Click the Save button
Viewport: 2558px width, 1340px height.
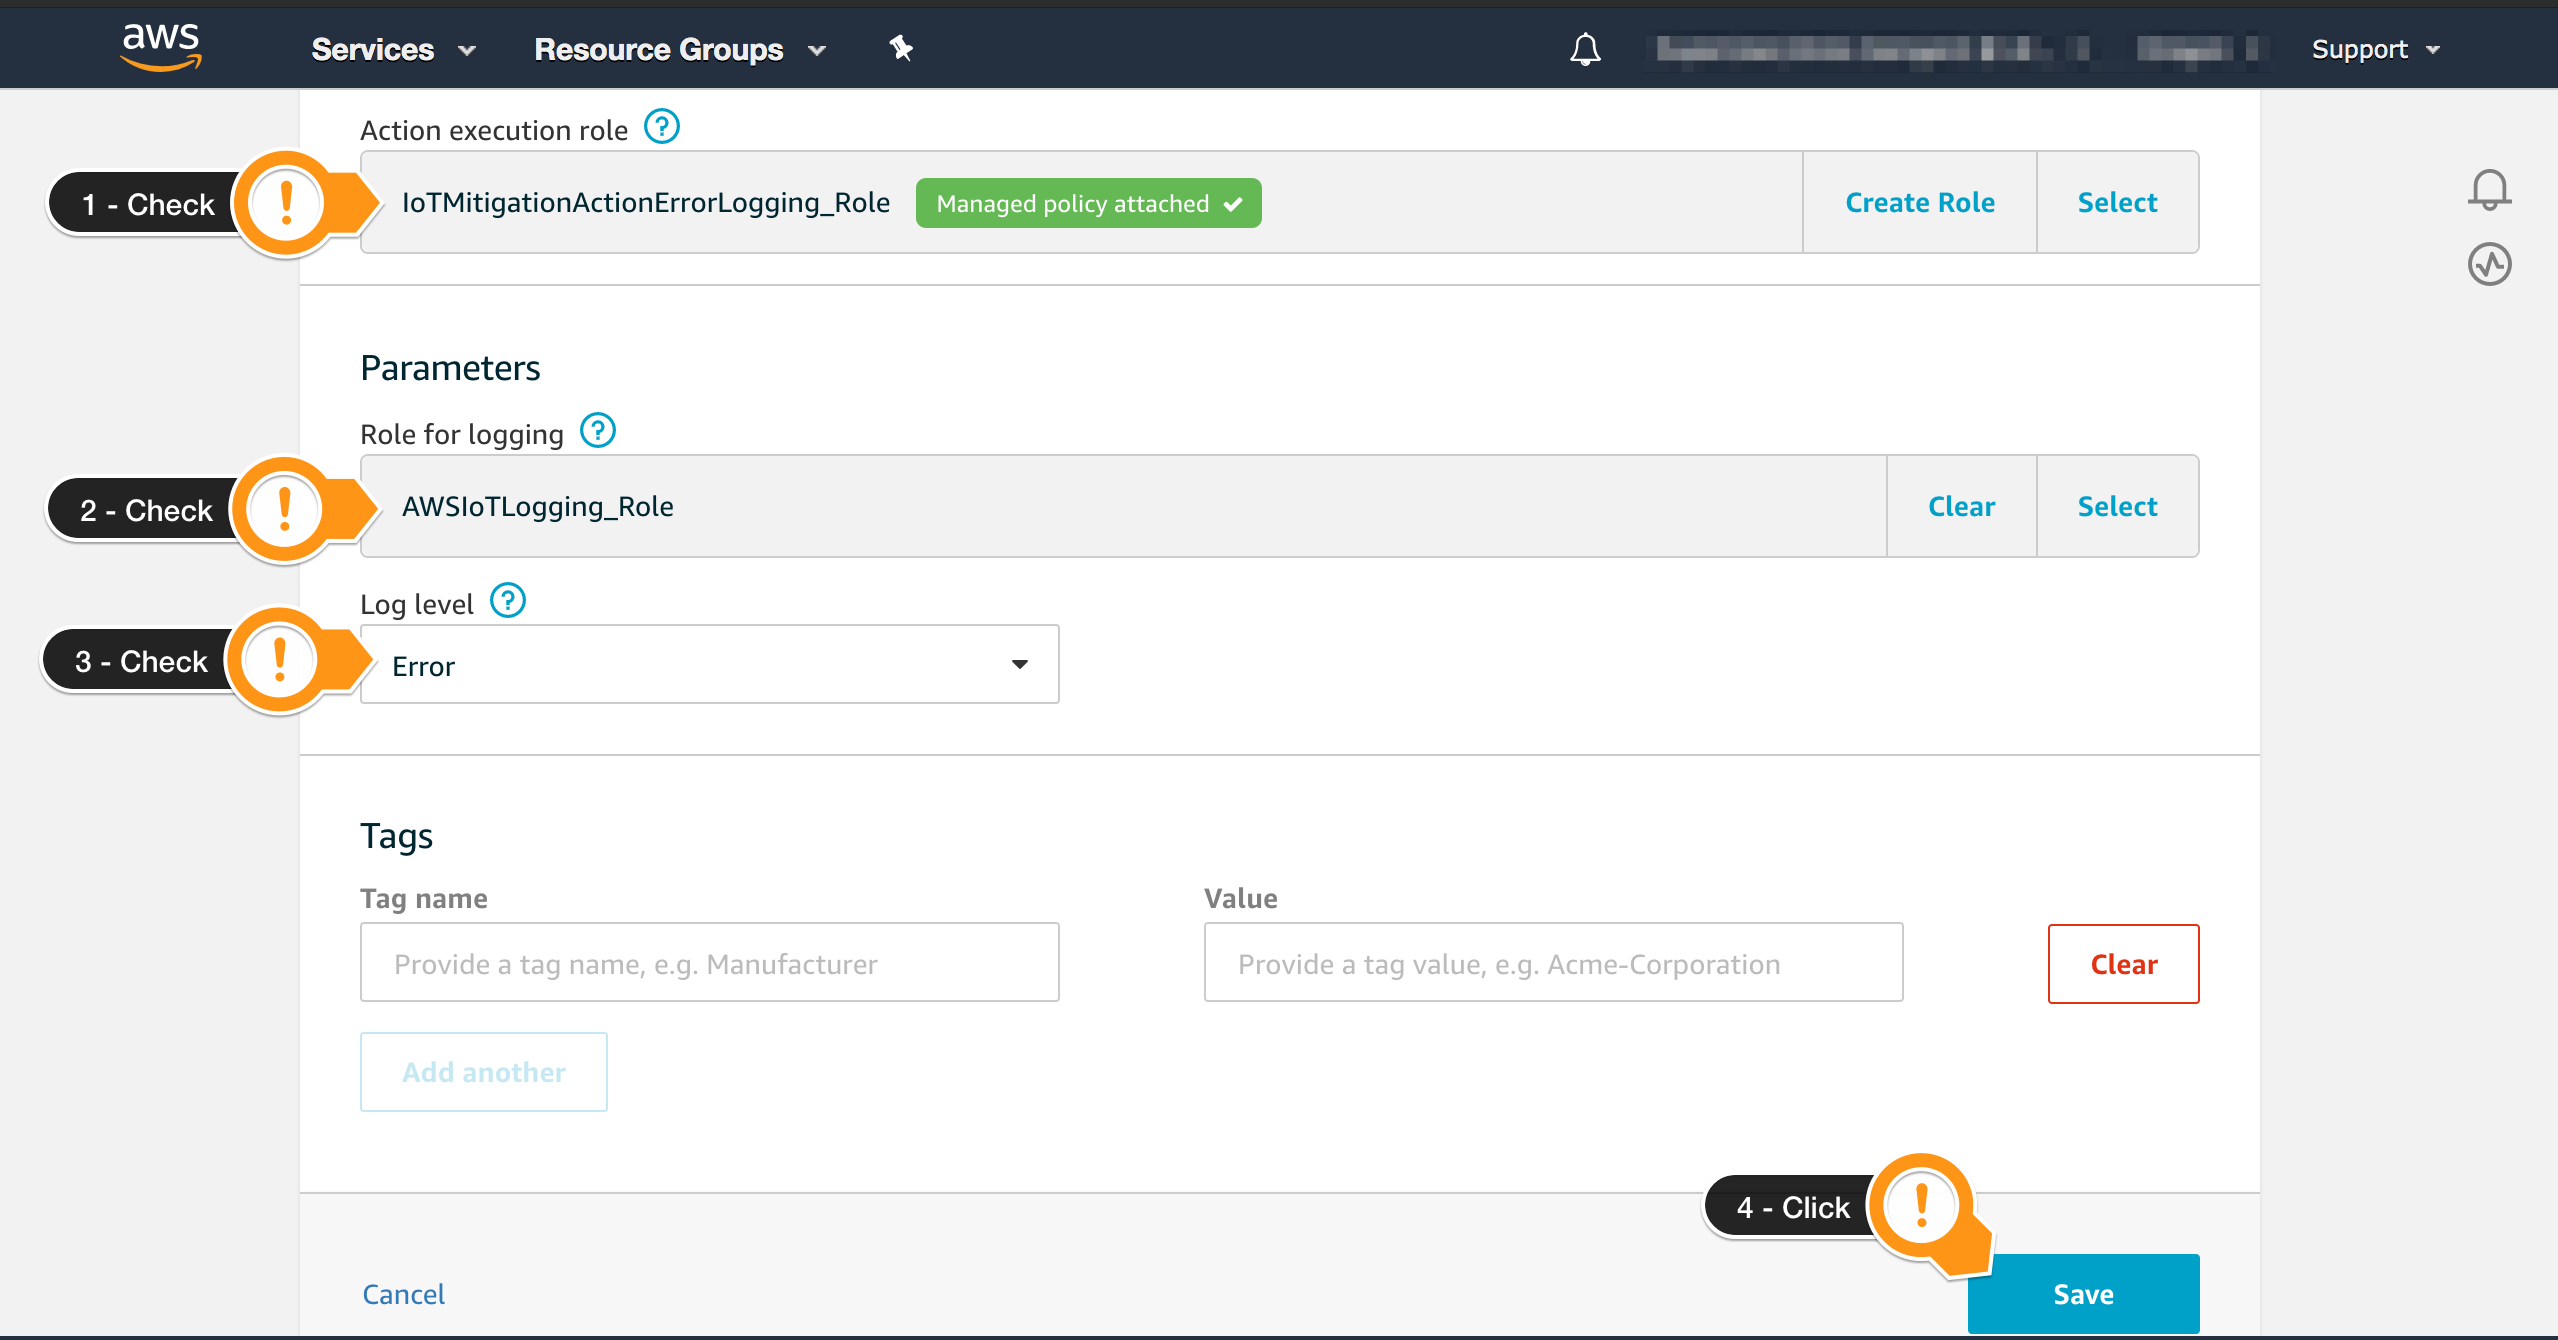[x=2083, y=1293]
